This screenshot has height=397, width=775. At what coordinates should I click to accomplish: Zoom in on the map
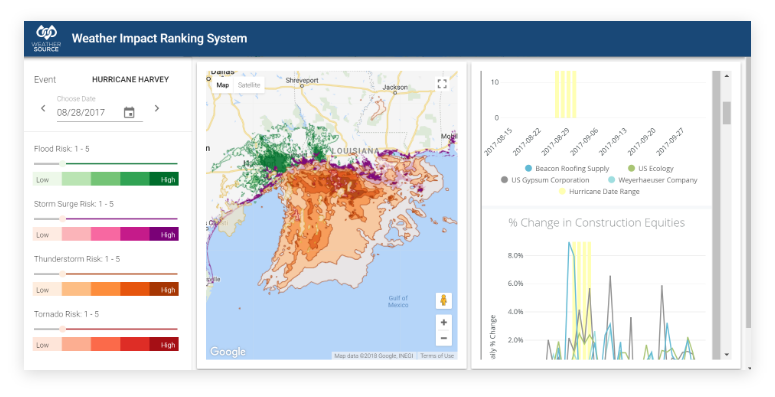[443, 322]
